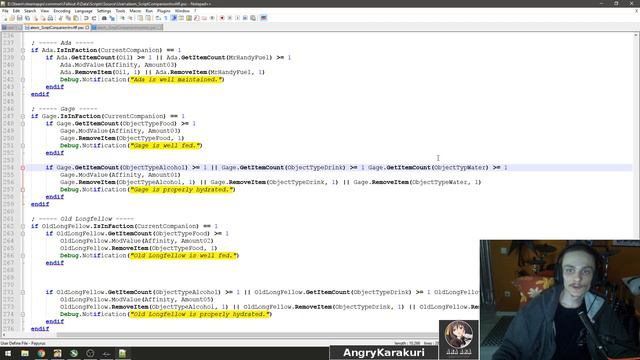Open the Plugins menu
This screenshot has width=640, height=360.
tap(164, 11)
